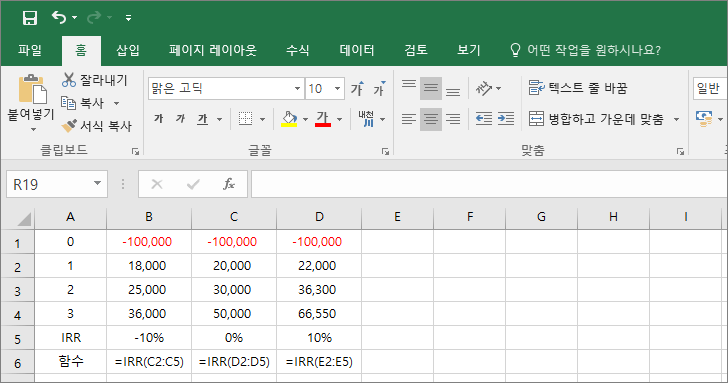Select align right icon
The width and height of the screenshot is (728, 383).
click(453, 119)
